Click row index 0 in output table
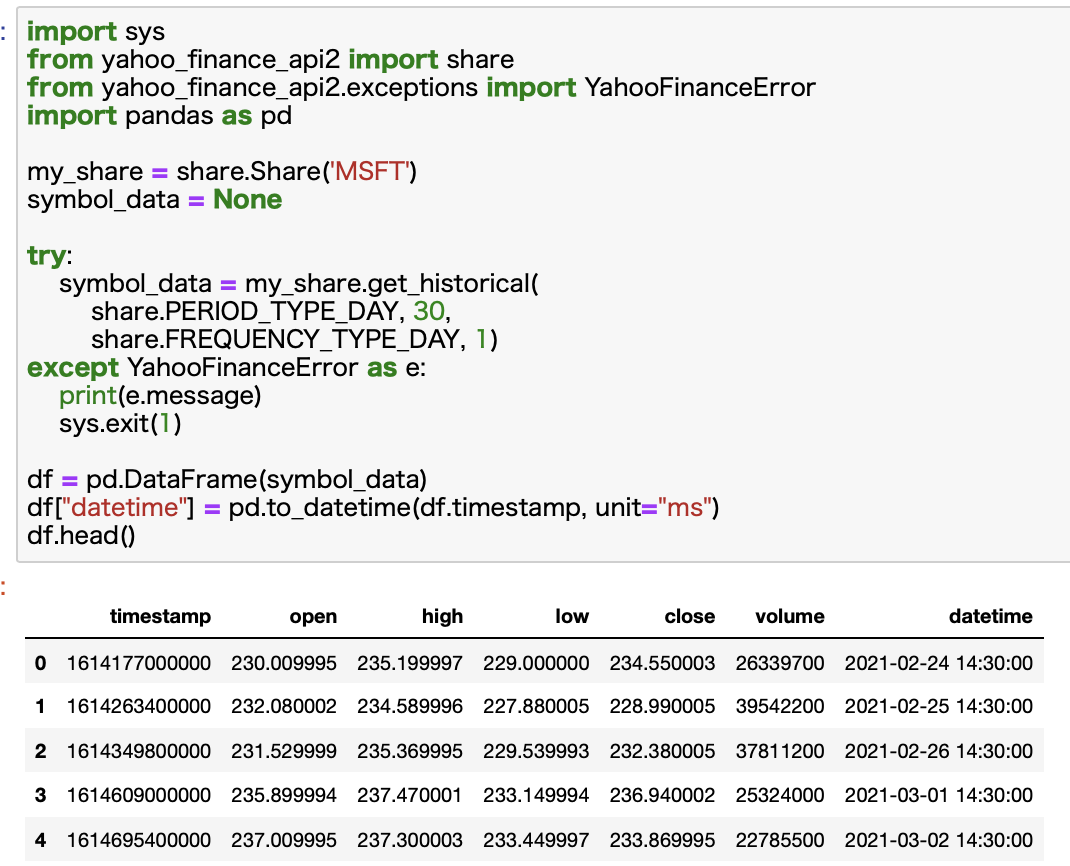 point(40,662)
